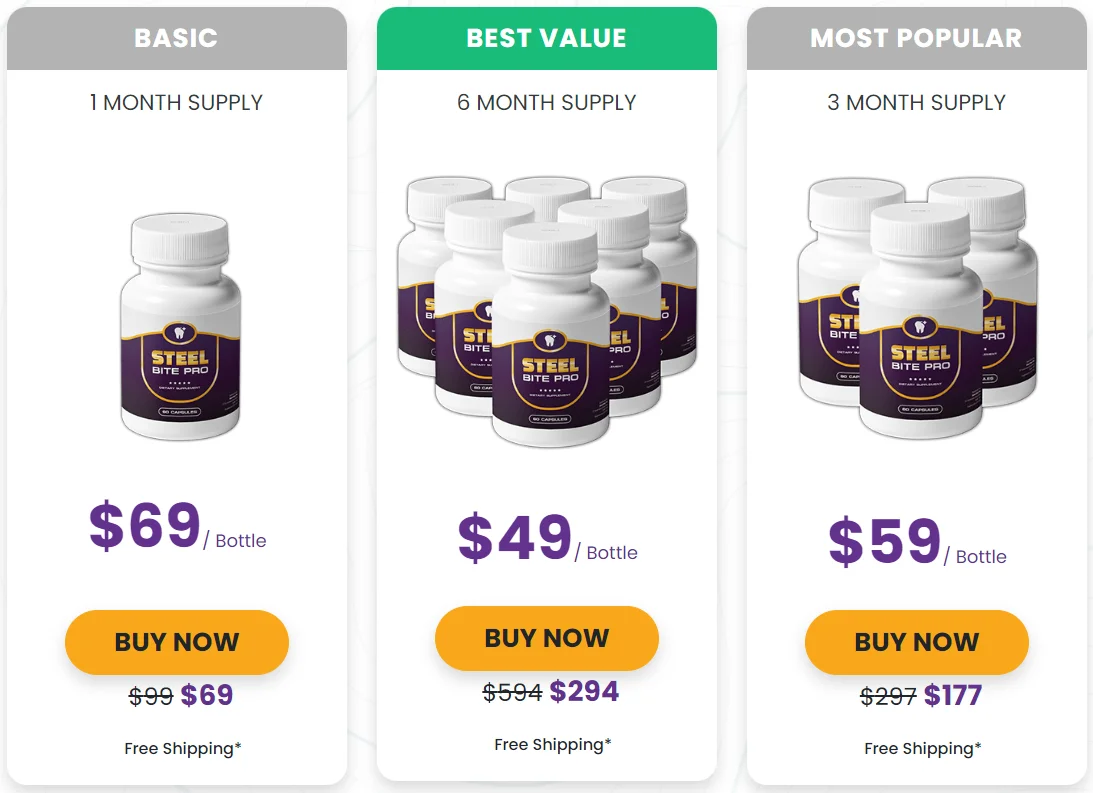Click BUY NOW under the Most Popular plan

(x=917, y=642)
